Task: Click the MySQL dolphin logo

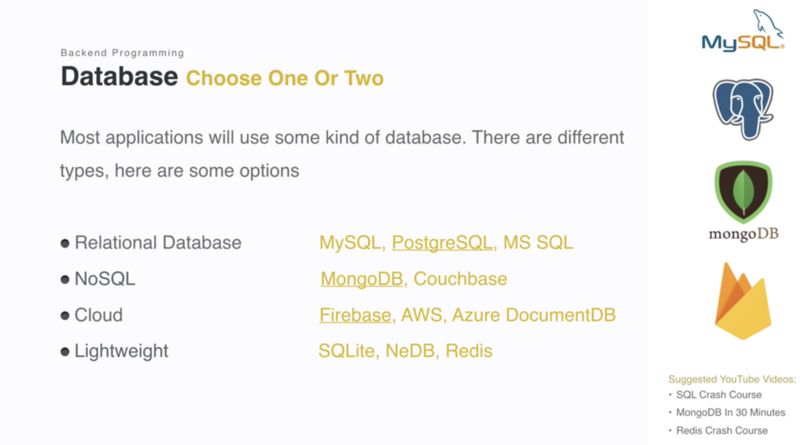Action: pos(741,33)
